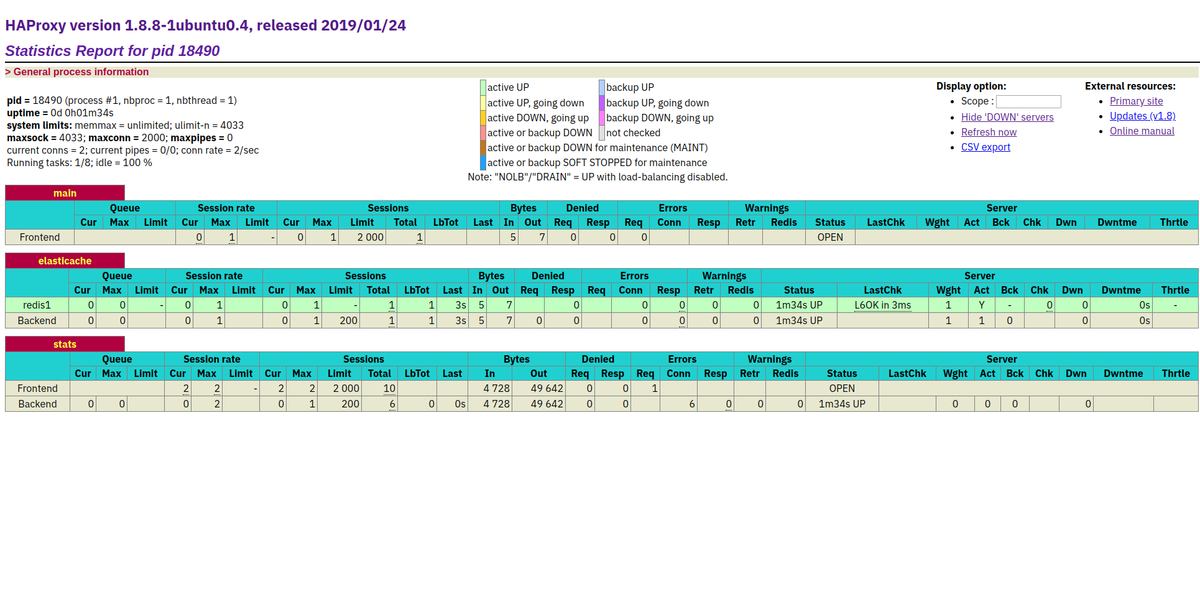The height and width of the screenshot is (609, 1200).
Task: Click the underlined Sessions Total for main Frontend
Action: (x=421, y=237)
